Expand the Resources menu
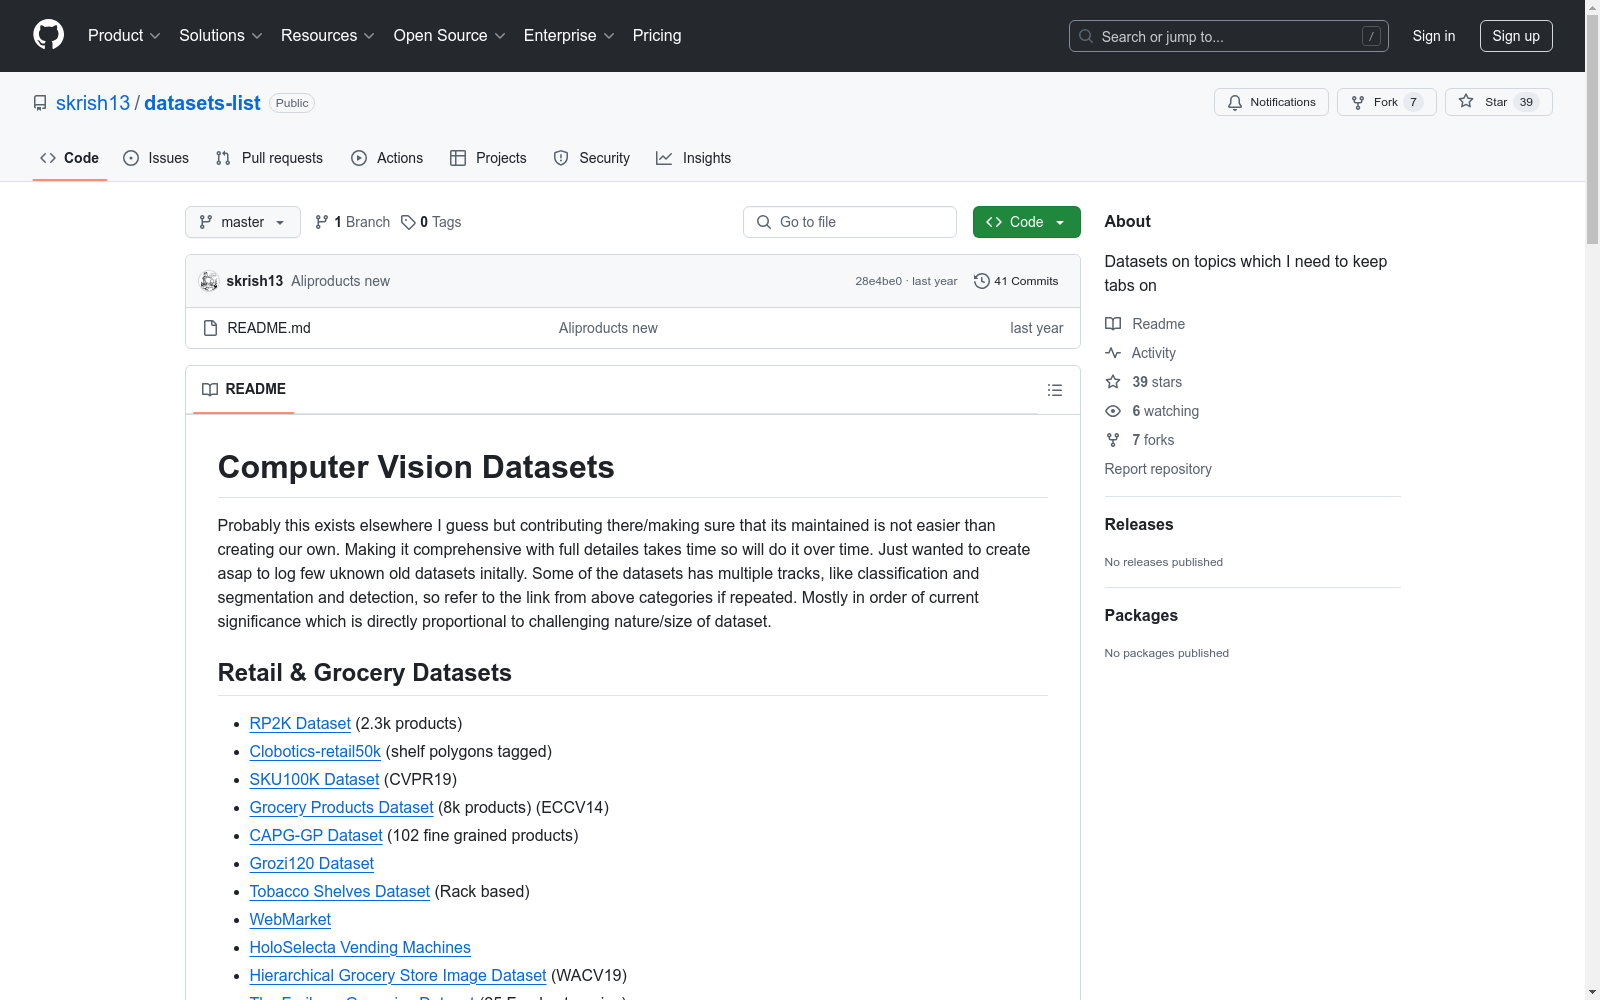This screenshot has height=1000, width=1600. click(328, 35)
